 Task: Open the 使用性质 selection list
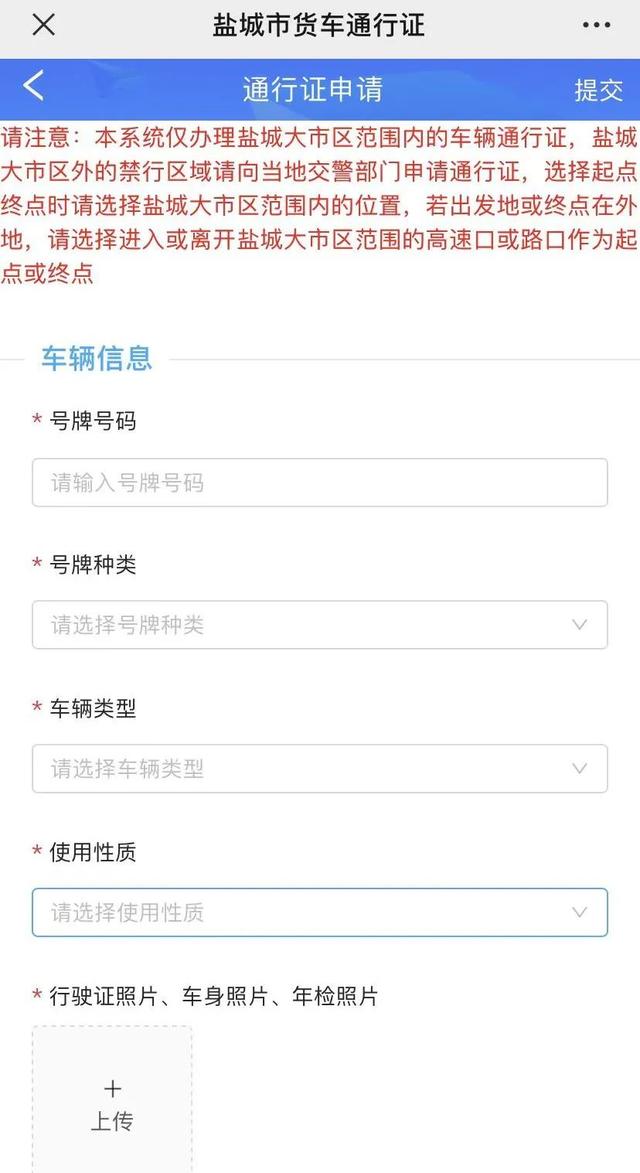coord(320,911)
